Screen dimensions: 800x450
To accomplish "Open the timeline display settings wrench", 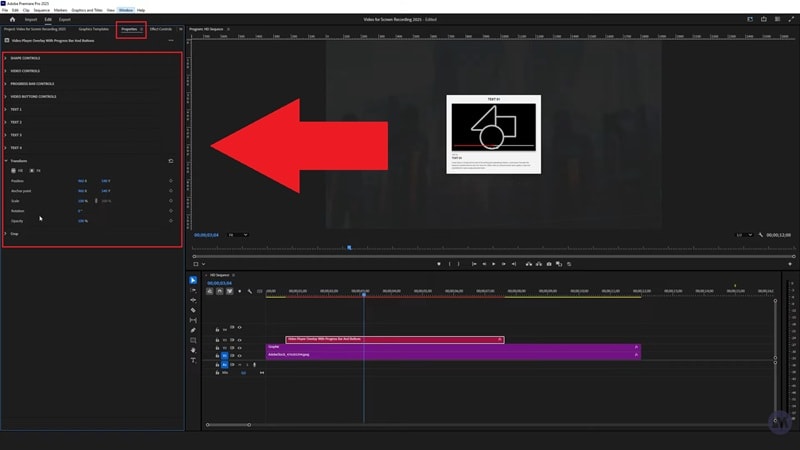I will pos(249,291).
